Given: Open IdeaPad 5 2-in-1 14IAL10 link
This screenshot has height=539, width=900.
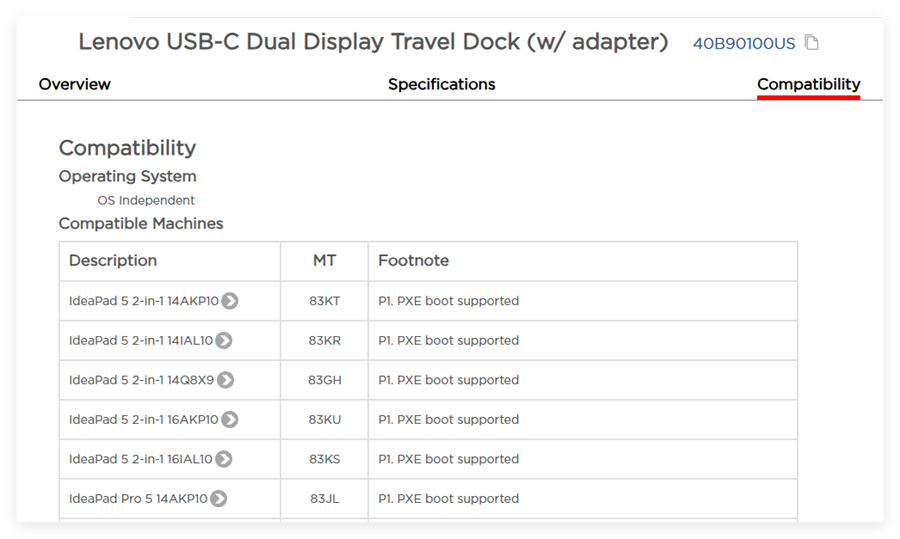Looking at the screenshot, I should [140, 341].
